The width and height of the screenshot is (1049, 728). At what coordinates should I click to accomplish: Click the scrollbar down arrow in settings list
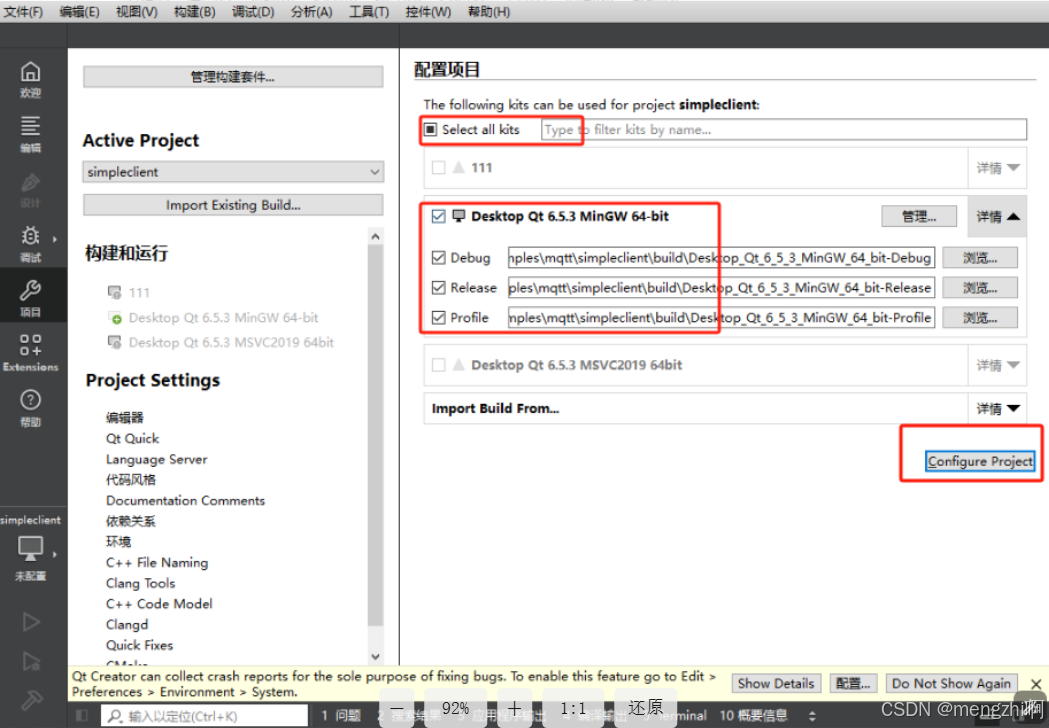tap(375, 656)
